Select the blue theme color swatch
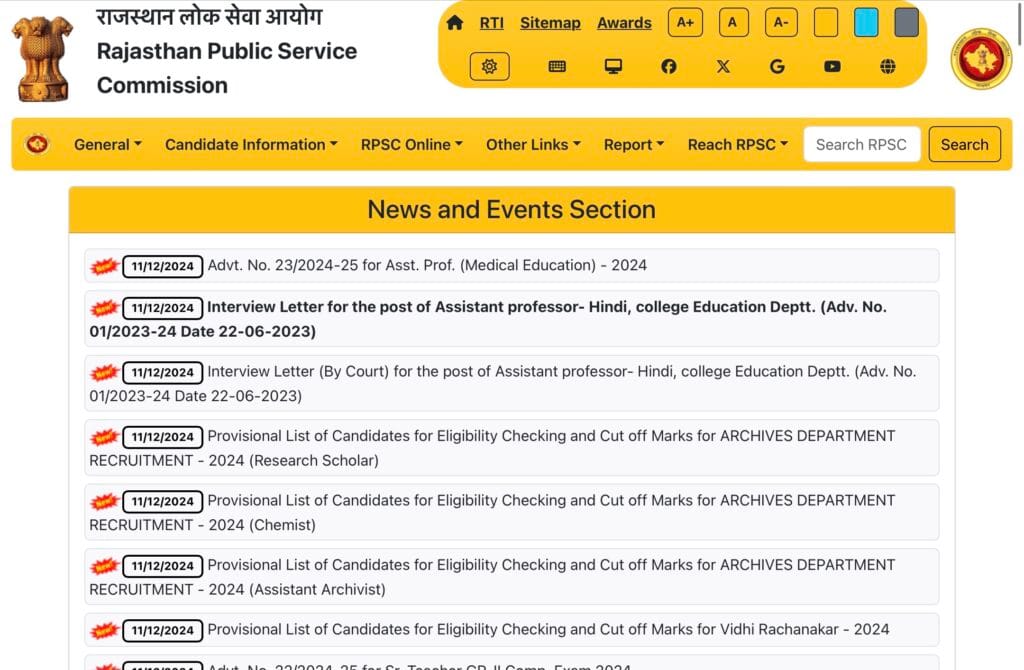The image size is (1024, 670). (866, 23)
